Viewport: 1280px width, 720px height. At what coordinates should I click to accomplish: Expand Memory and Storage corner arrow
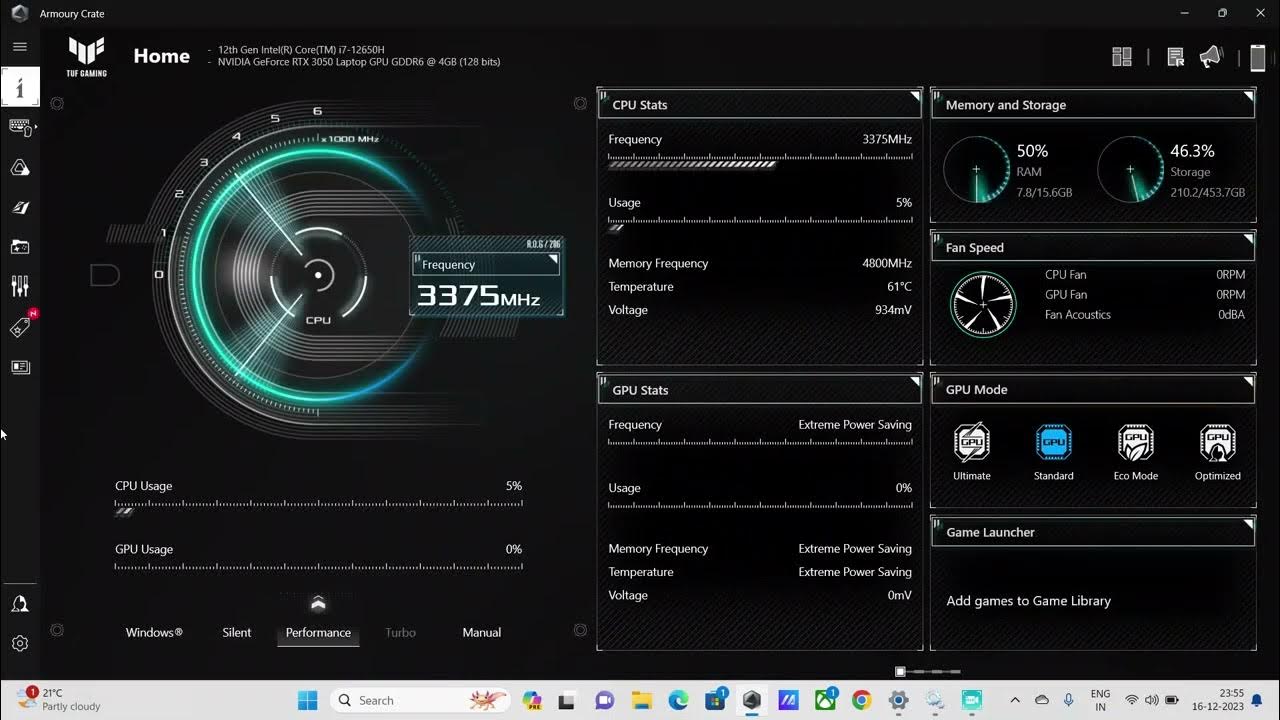tap(1248, 96)
